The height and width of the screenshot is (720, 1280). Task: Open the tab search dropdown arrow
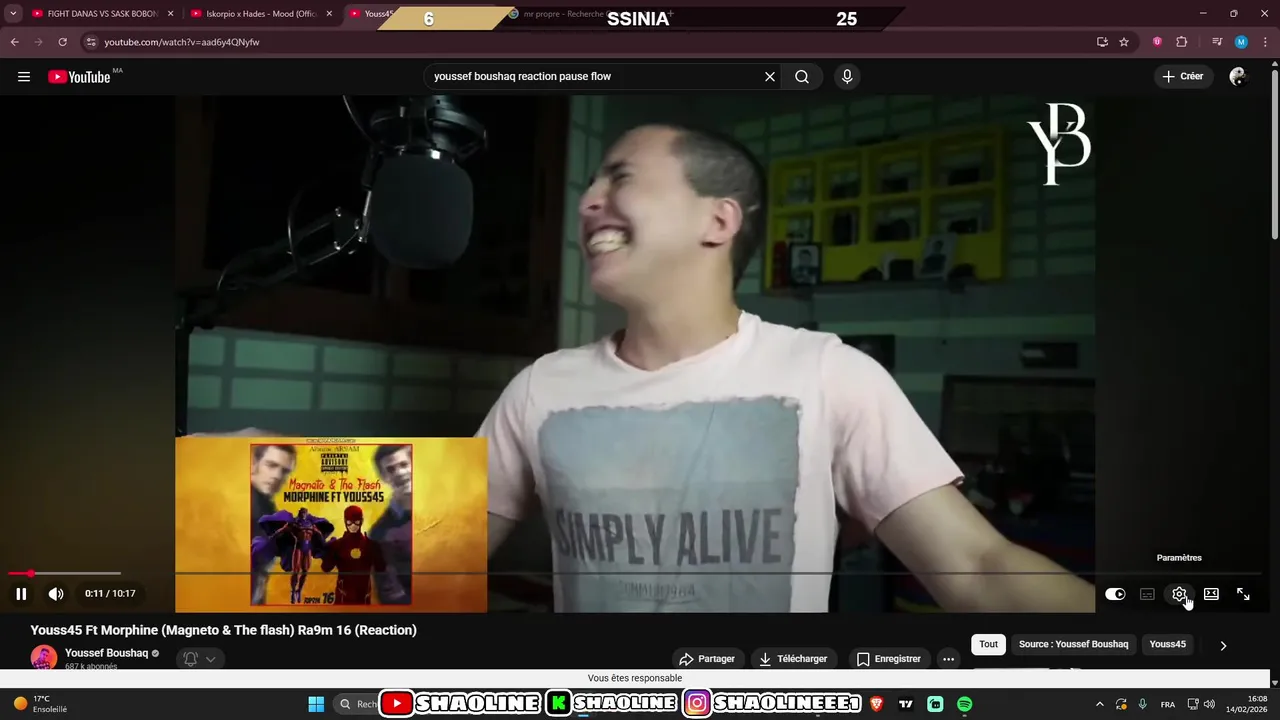(14, 14)
